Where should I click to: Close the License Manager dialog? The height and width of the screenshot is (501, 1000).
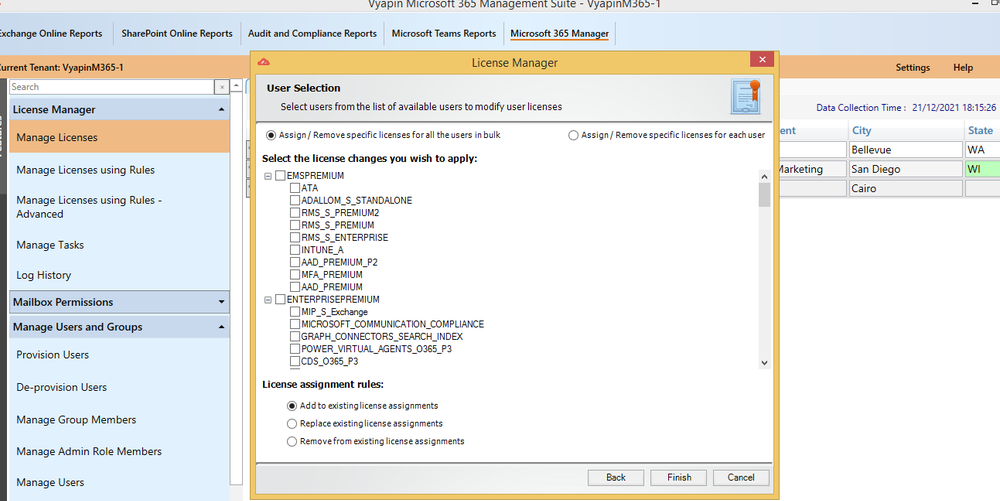coord(762,59)
